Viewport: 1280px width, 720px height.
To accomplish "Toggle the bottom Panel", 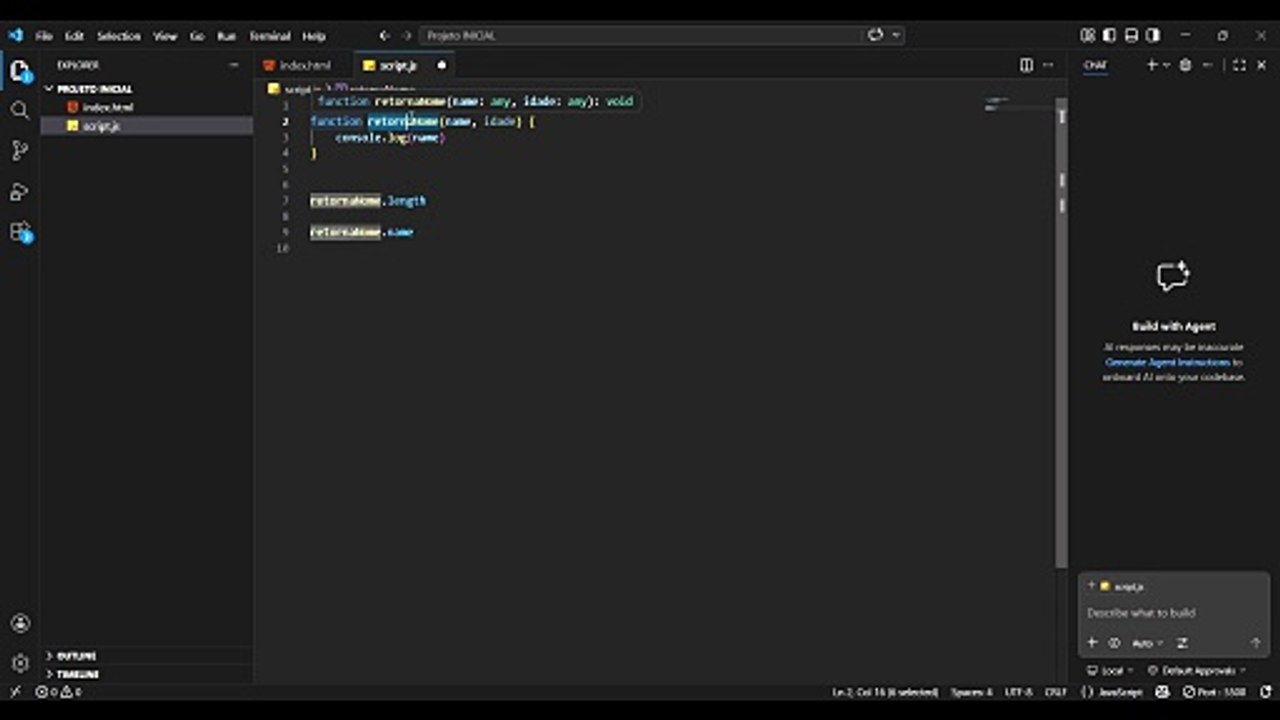I will (1131, 35).
